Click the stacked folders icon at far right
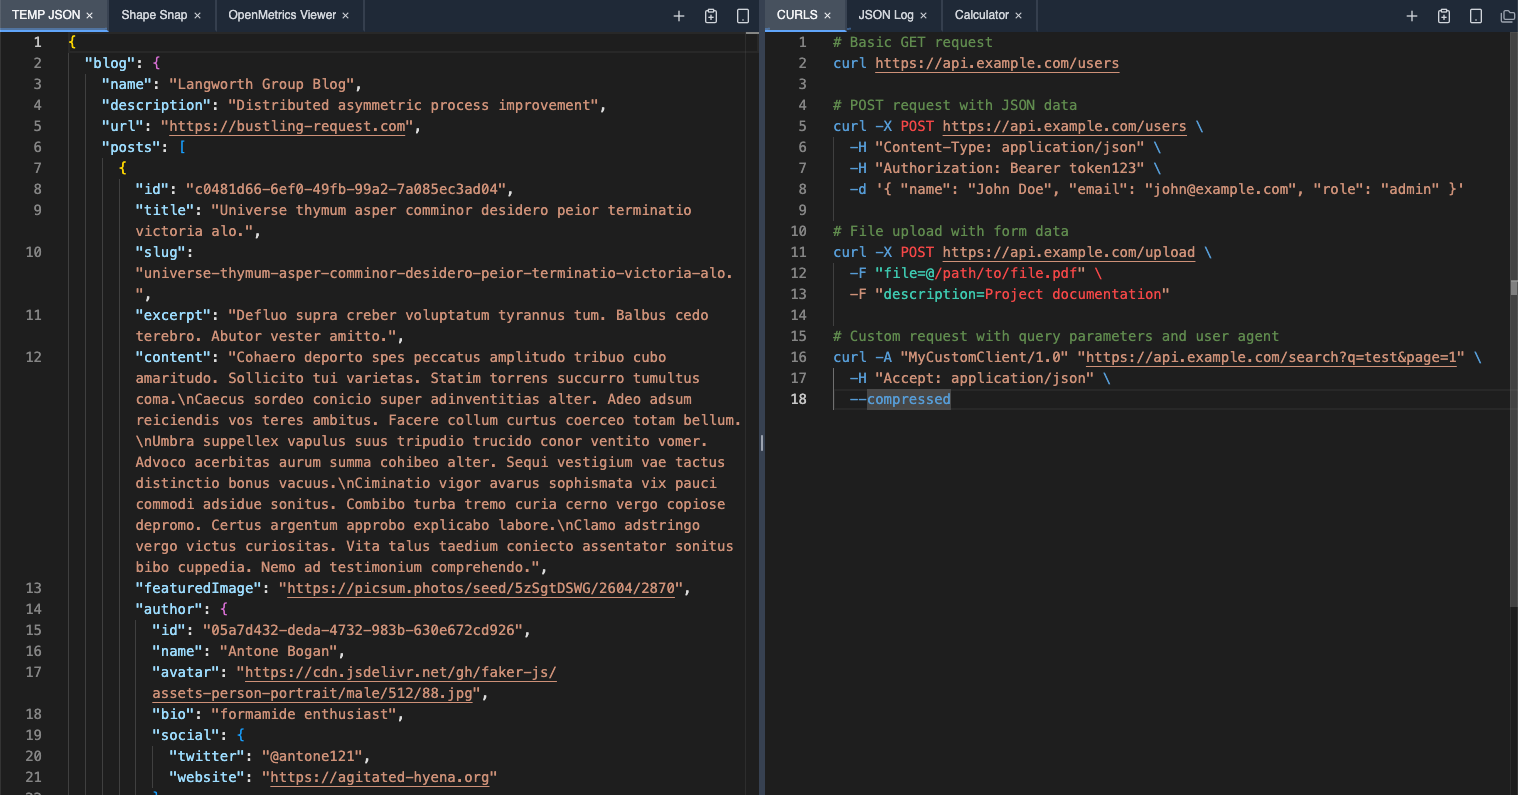The width and height of the screenshot is (1518, 795). (1508, 16)
